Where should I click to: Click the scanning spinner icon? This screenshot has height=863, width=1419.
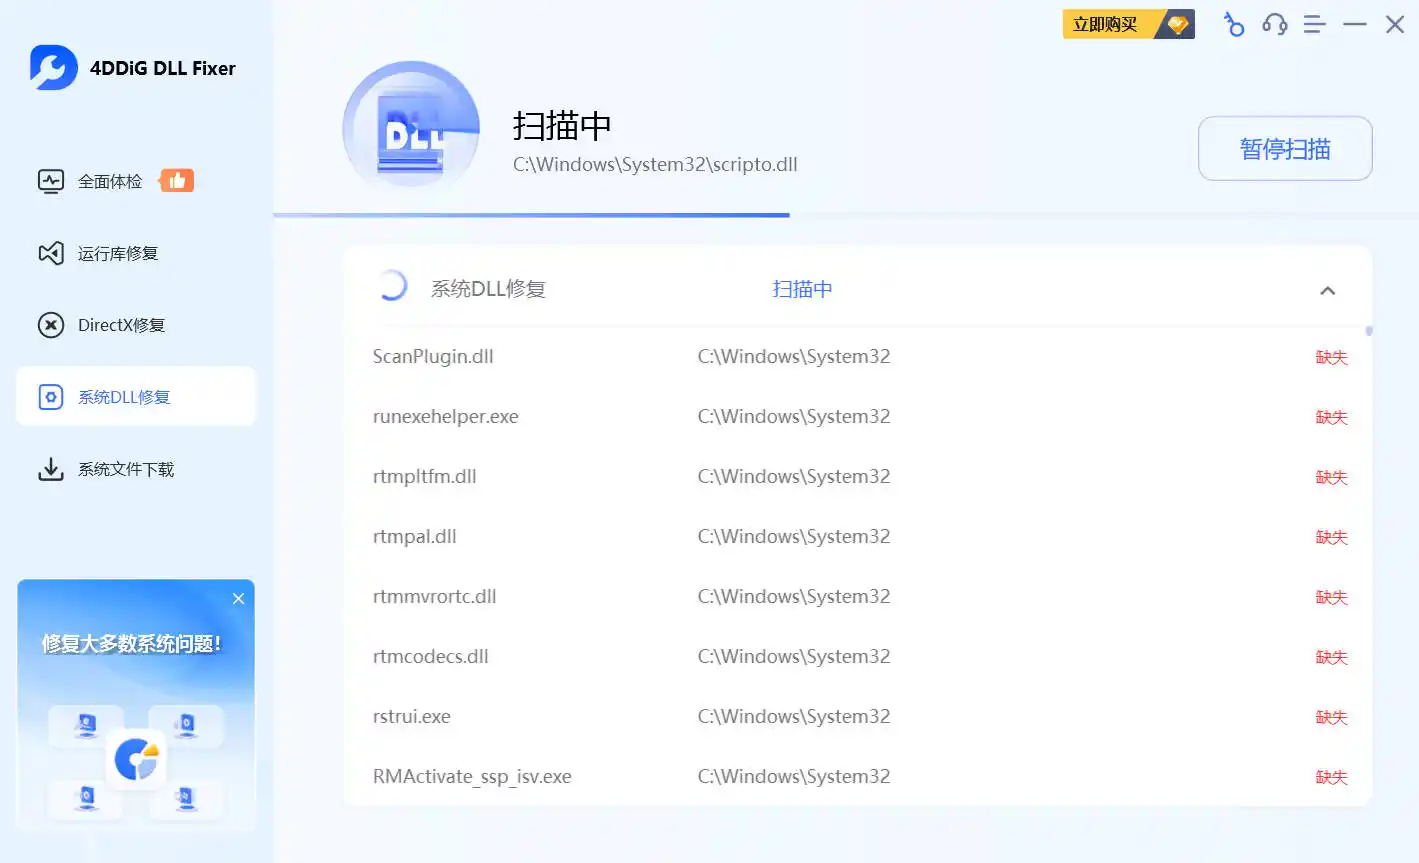[x=392, y=286]
